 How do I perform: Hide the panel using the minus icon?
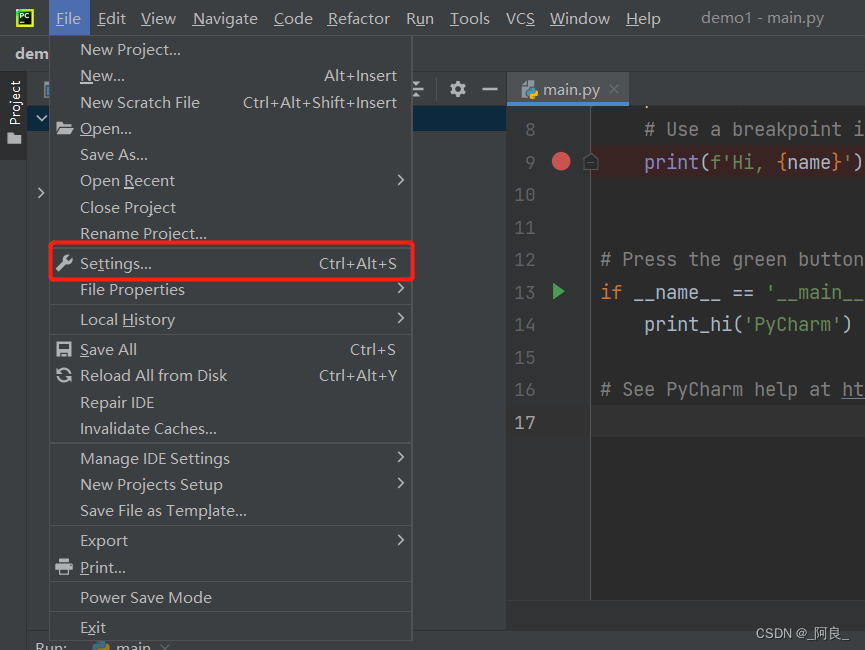489,88
